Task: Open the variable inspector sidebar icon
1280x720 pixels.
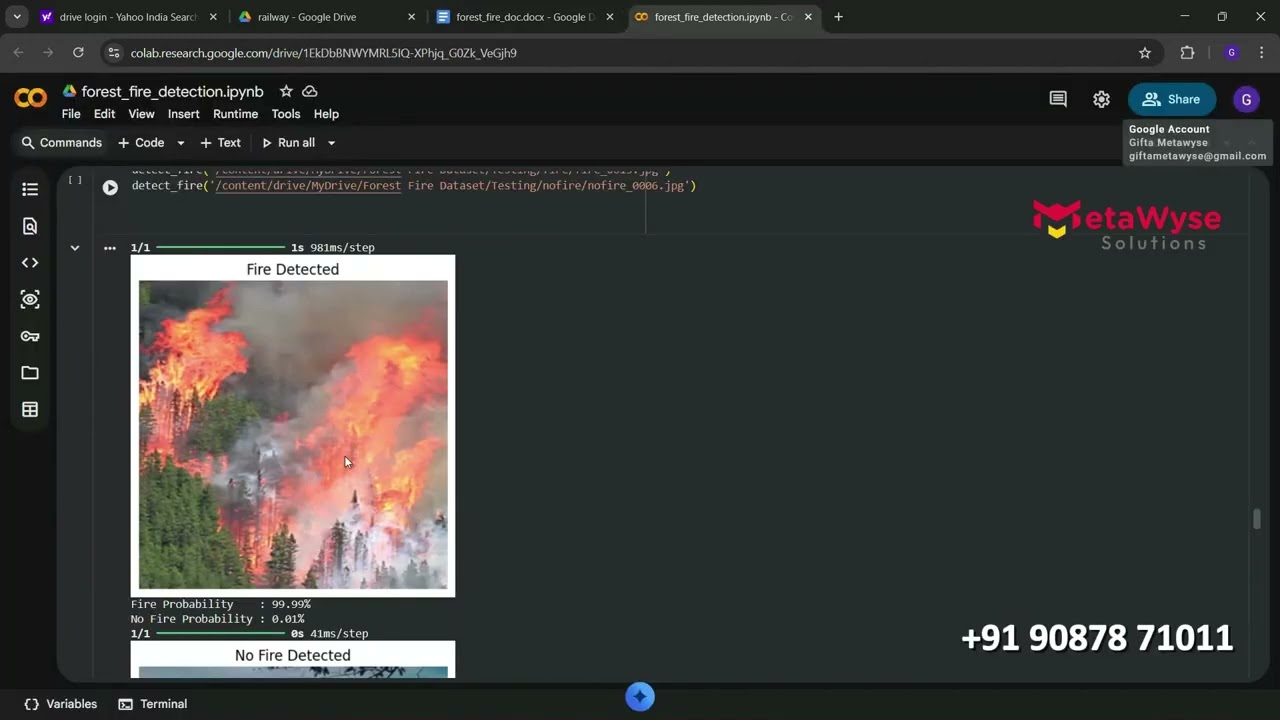Action: tap(30, 299)
